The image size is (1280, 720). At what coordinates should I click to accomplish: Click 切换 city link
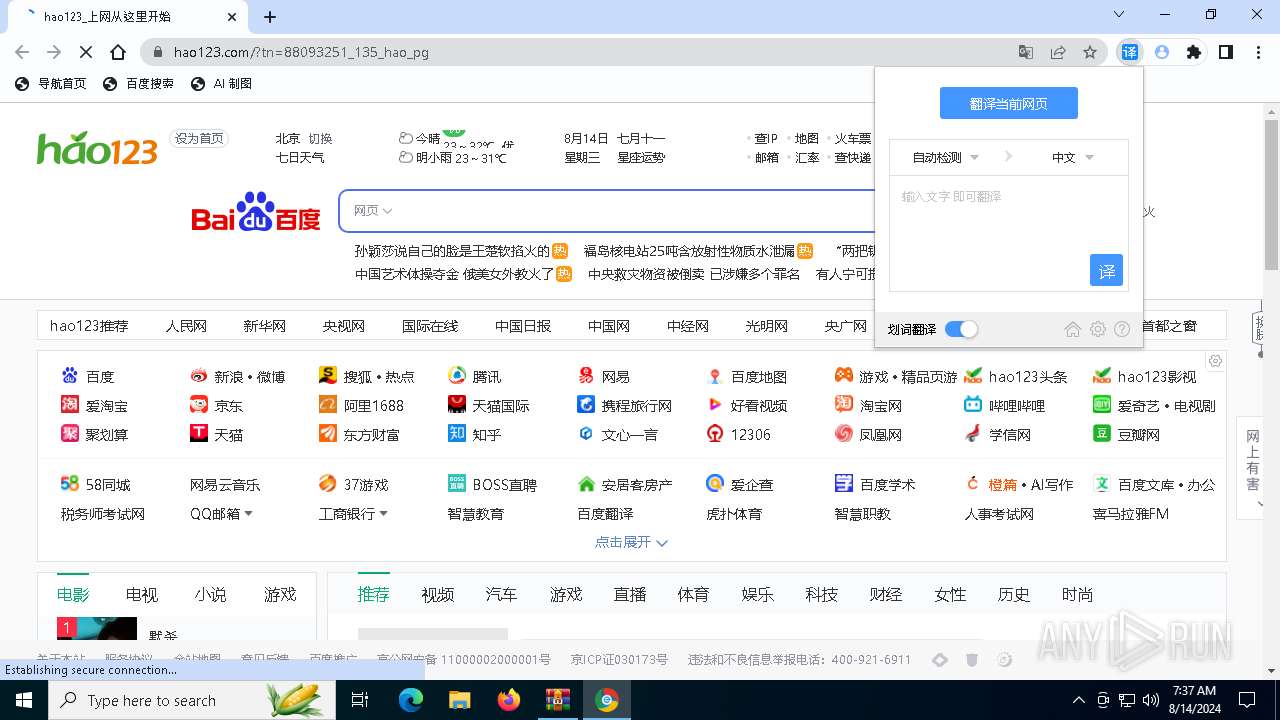click(x=320, y=138)
